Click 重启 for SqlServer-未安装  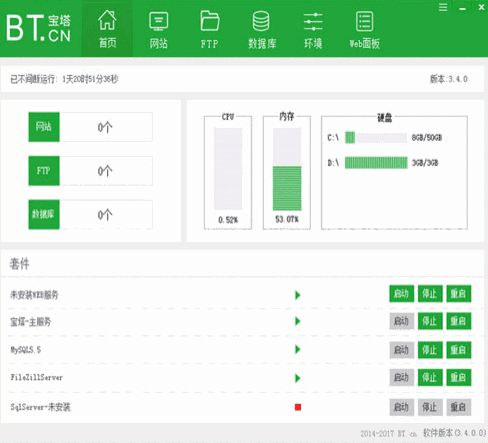[x=459, y=407]
